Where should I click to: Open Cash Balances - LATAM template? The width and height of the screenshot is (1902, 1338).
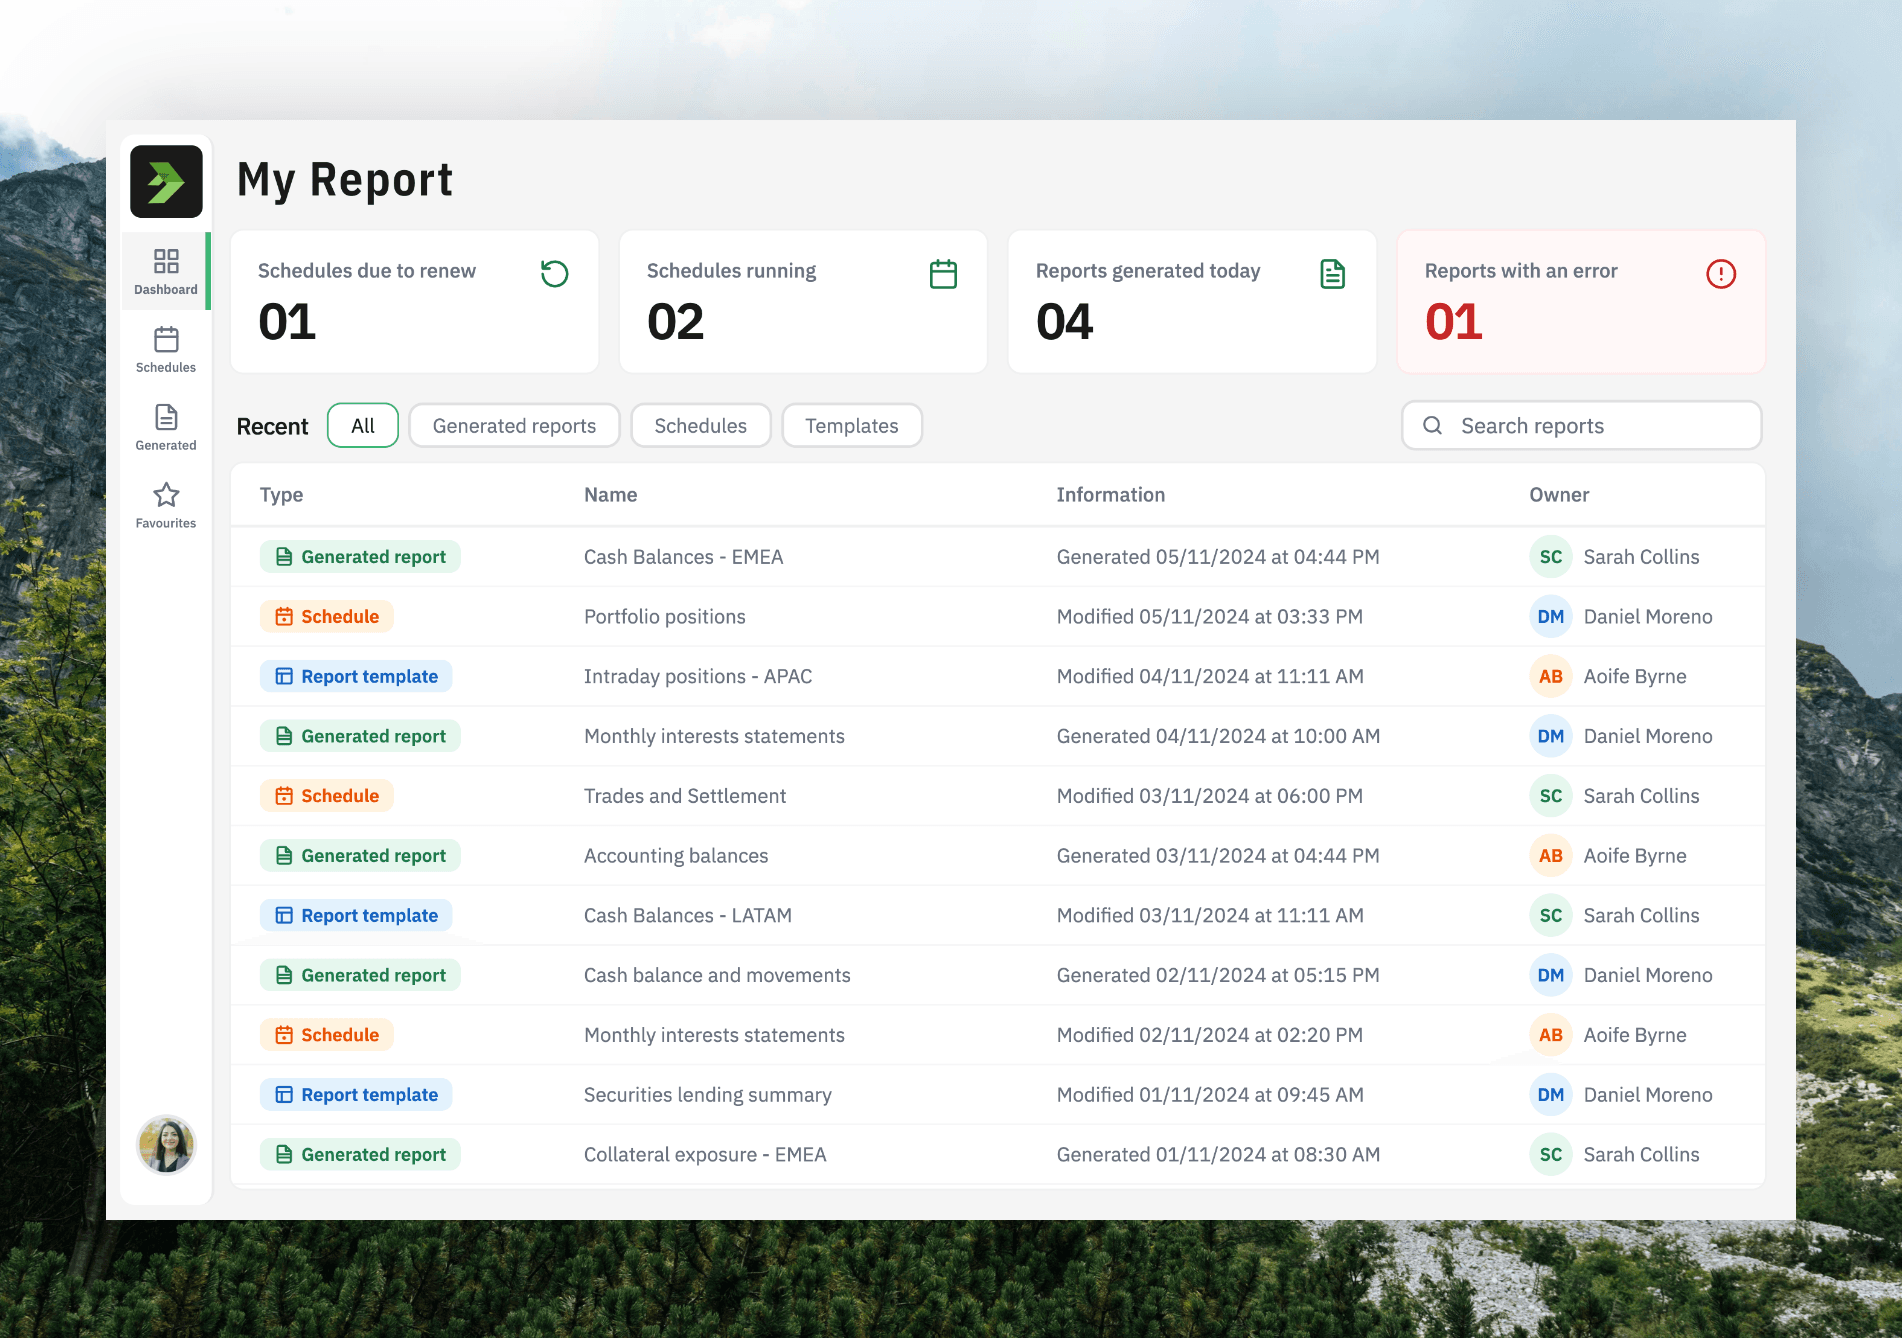(688, 915)
